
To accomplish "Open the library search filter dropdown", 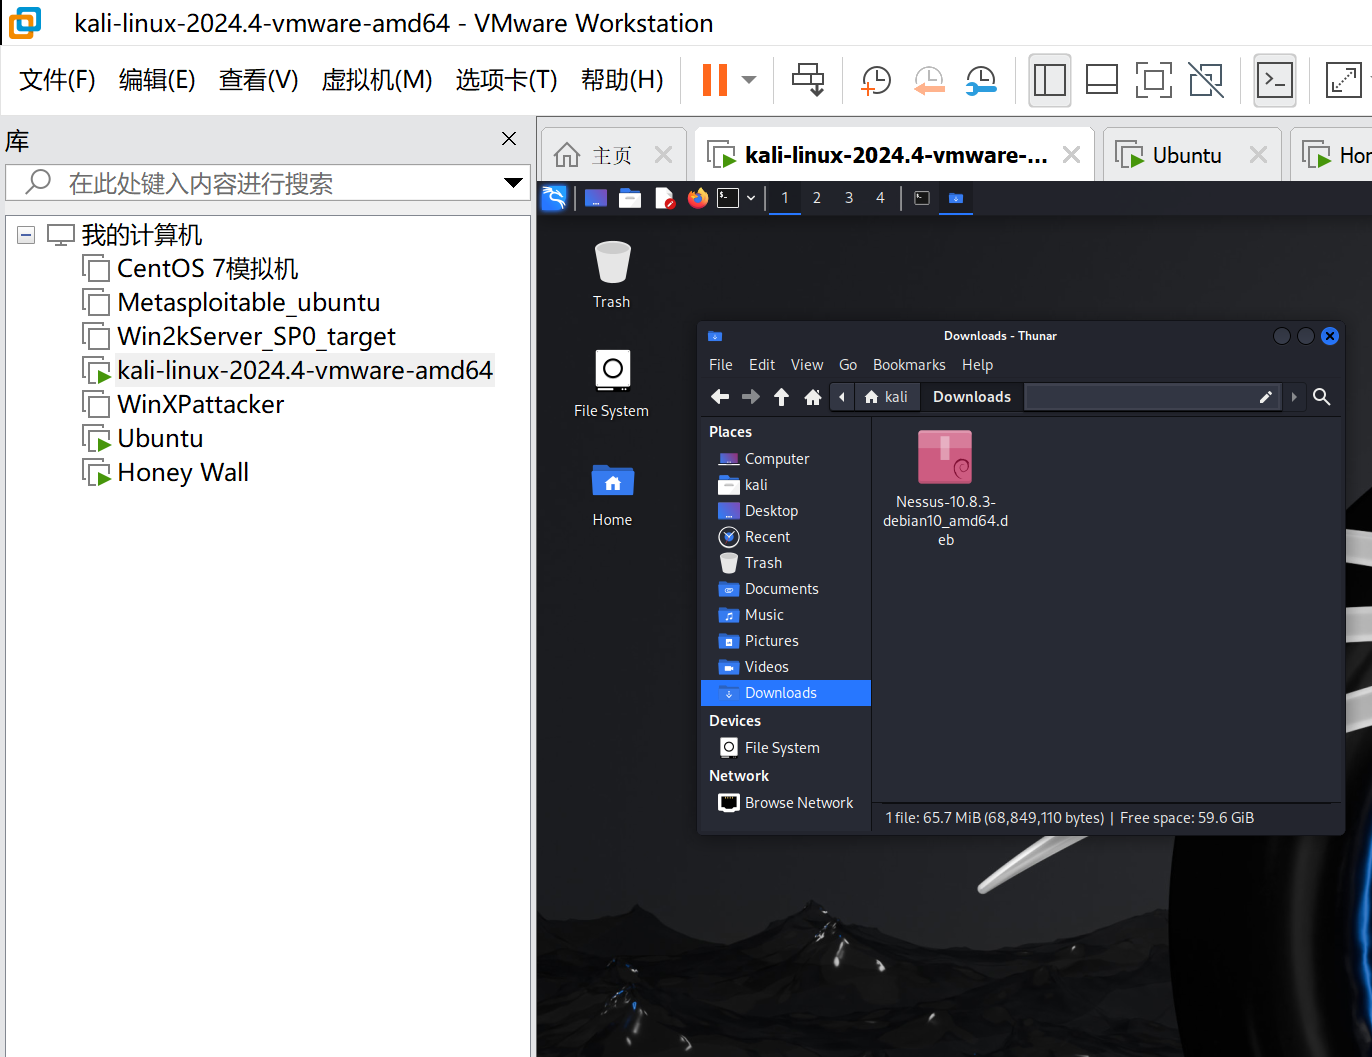I will coord(513,183).
